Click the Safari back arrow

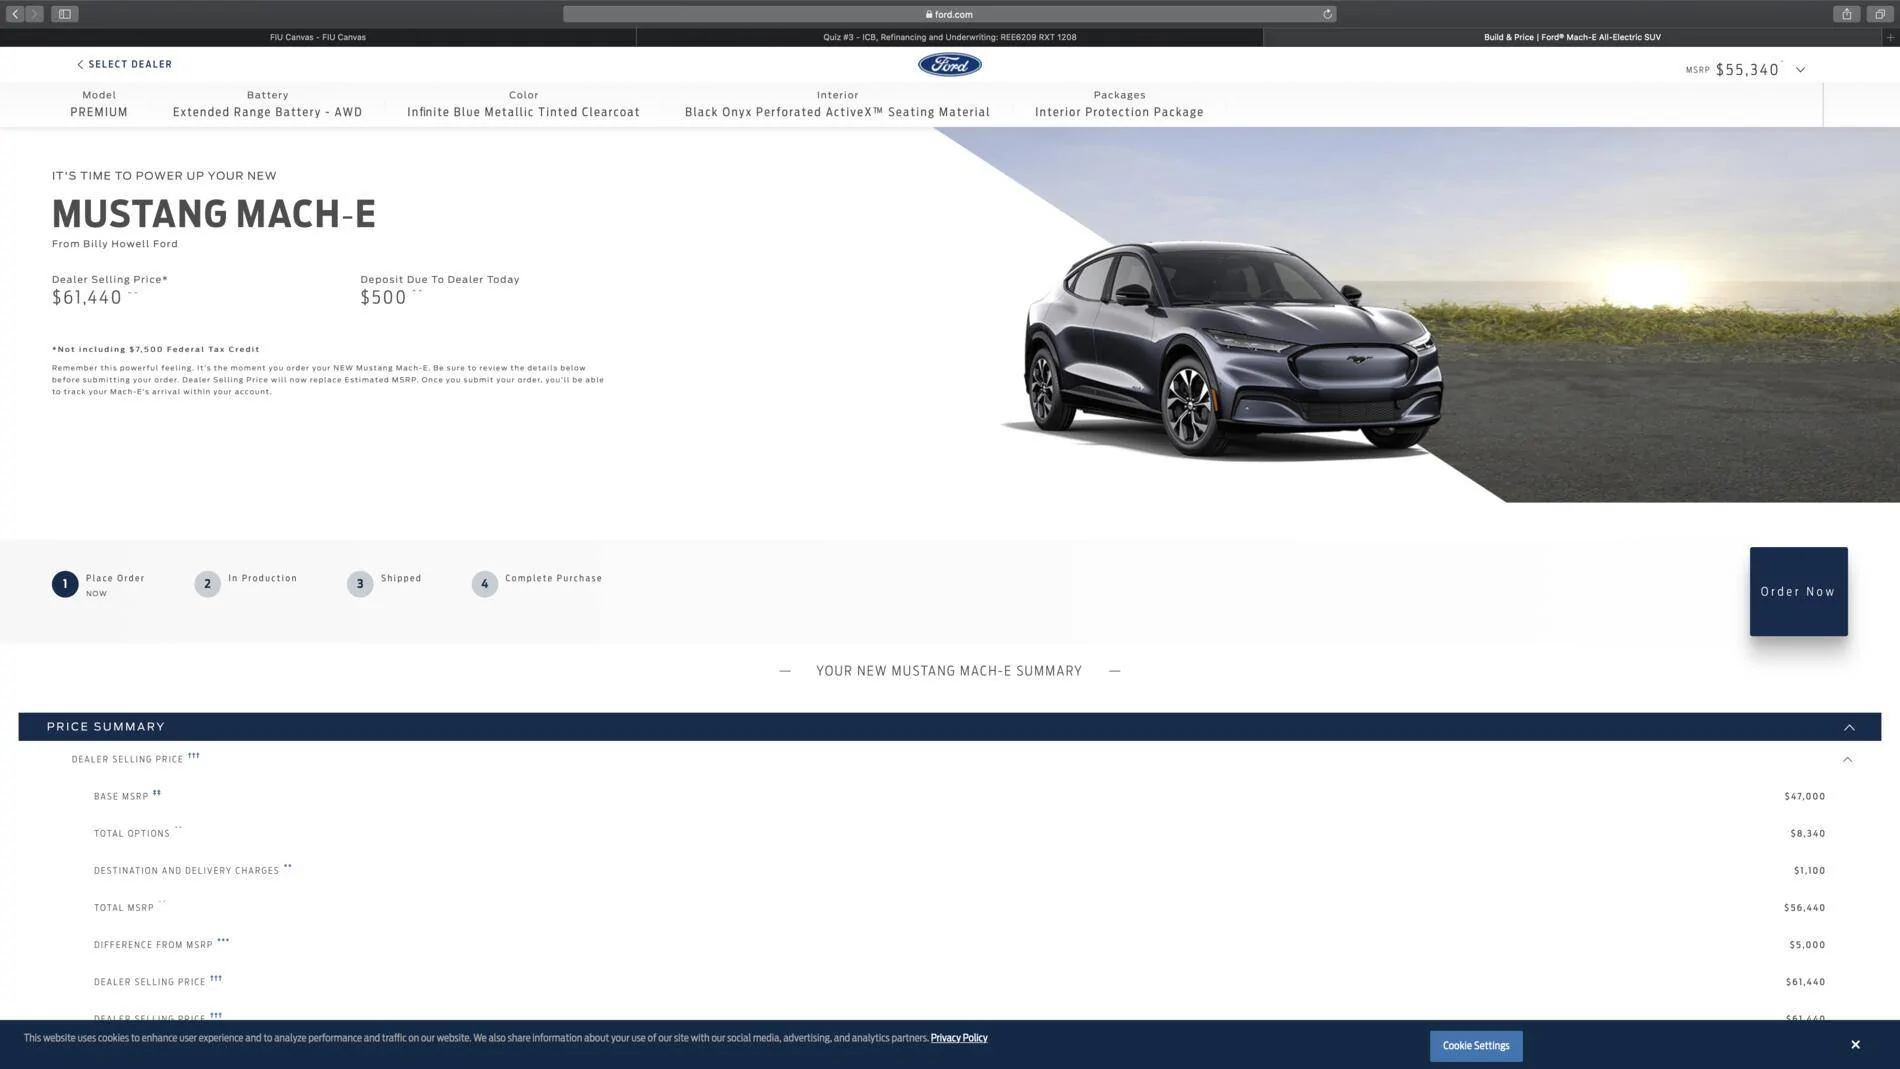pyautogui.click(x=15, y=14)
